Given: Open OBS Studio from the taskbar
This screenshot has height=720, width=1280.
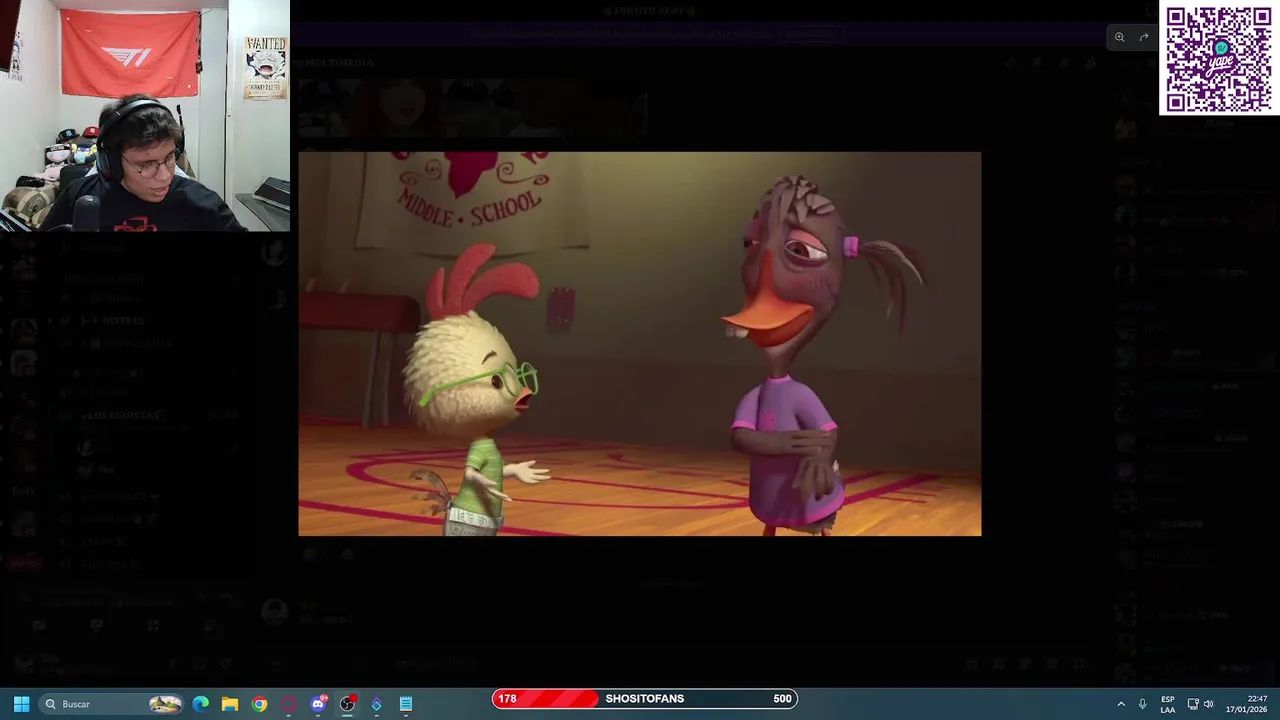Looking at the screenshot, I should pyautogui.click(x=347, y=704).
